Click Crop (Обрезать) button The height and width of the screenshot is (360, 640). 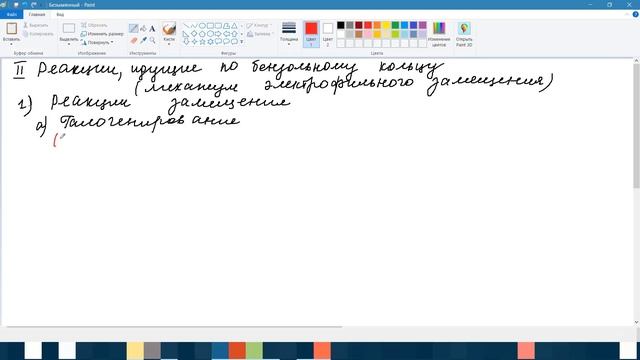pos(94,25)
